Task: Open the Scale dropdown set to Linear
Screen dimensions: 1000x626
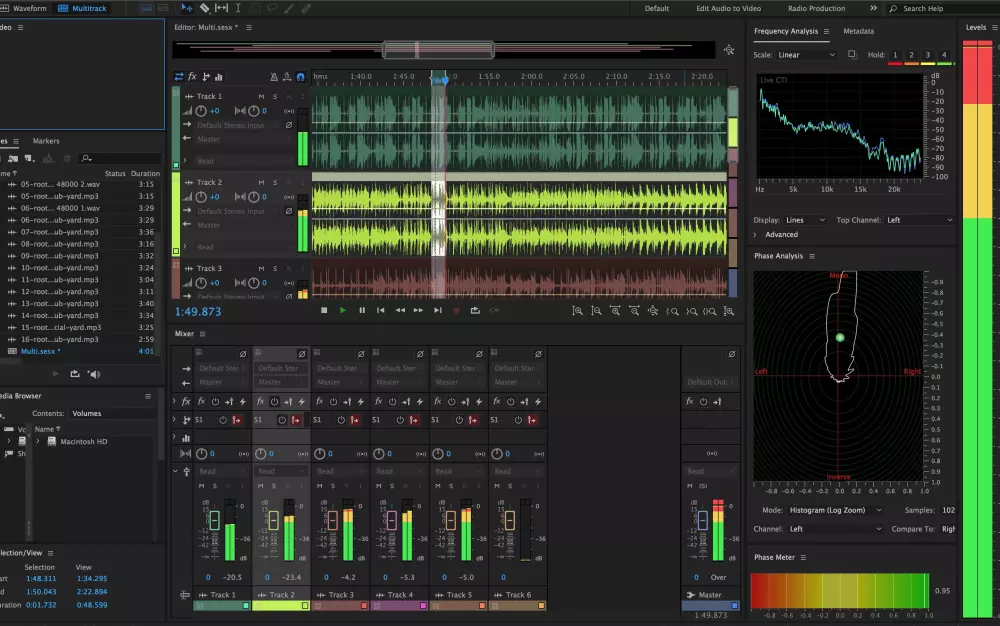Action: pyautogui.click(x=806, y=55)
